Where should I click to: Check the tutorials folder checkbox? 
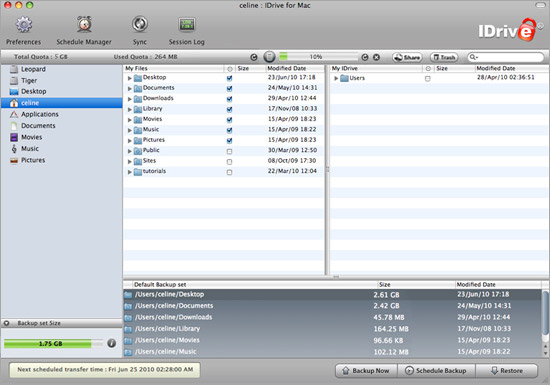(229, 172)
